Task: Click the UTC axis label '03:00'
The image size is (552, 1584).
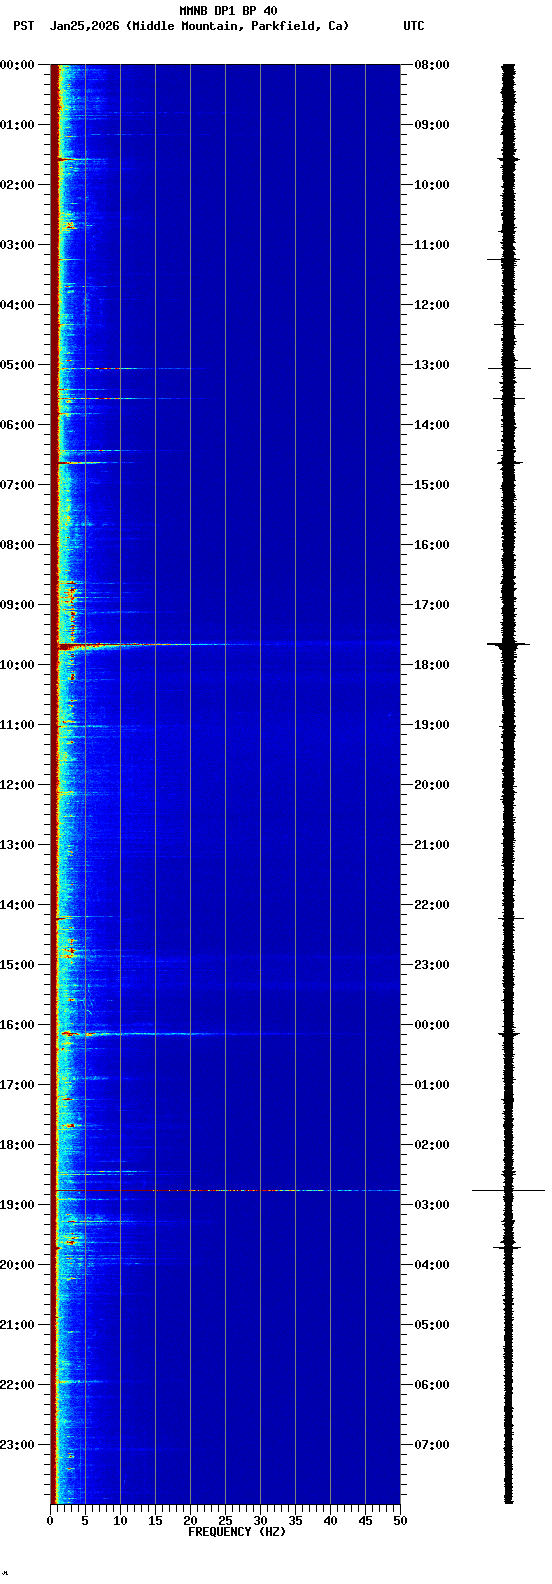Action: tap(432, 1205)
